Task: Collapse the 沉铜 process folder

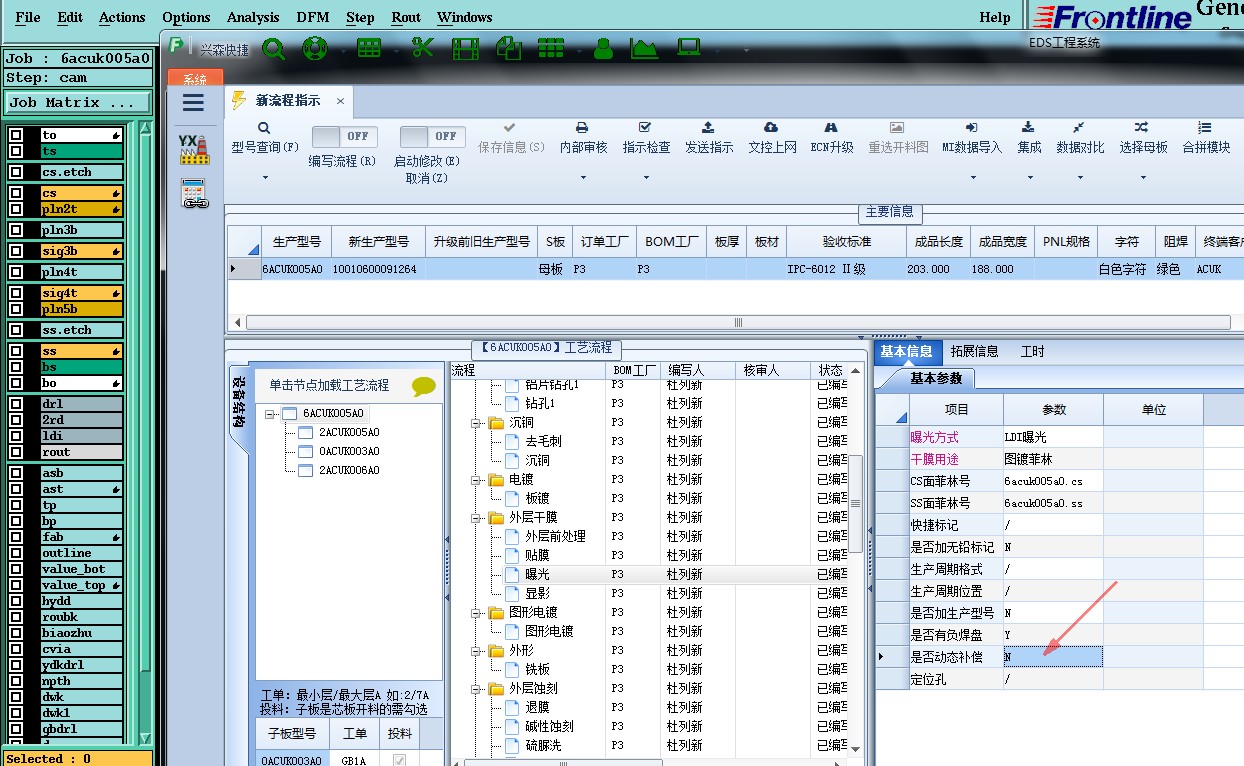Action: tap(475, 423)
